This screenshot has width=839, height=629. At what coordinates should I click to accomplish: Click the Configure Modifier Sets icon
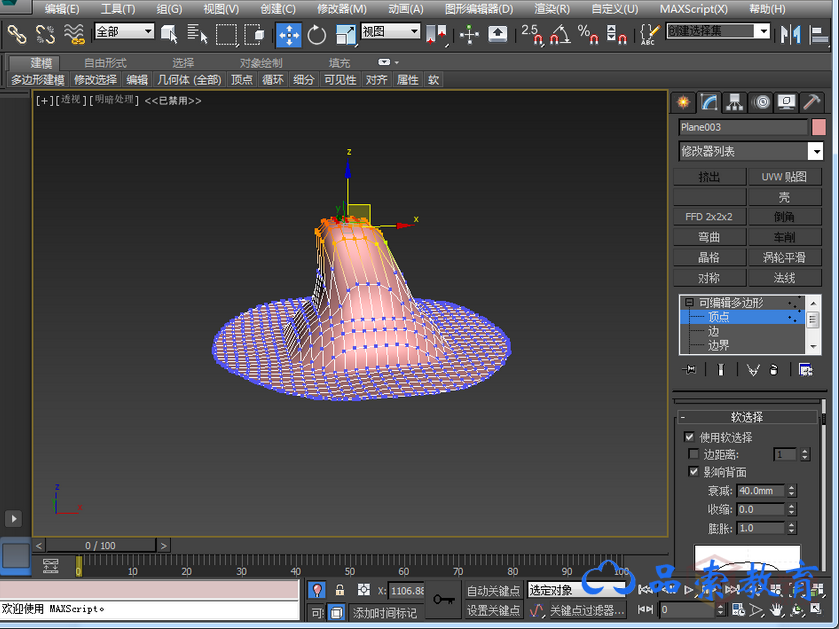pos(805,370)
